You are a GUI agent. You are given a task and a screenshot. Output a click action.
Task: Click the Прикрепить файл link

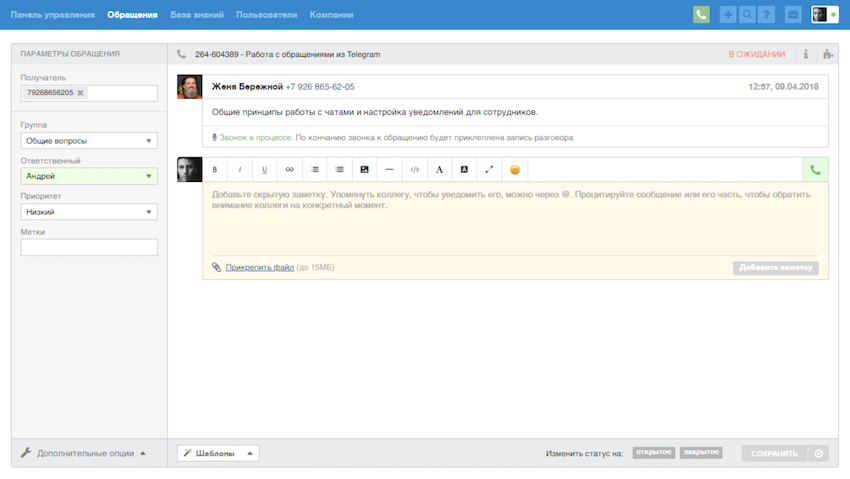point(260,267)
